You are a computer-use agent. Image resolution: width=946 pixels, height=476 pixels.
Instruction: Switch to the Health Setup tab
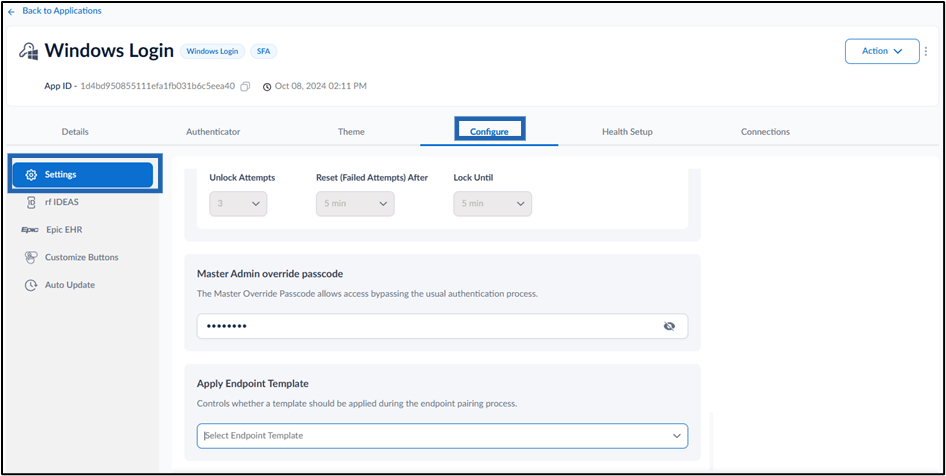coord(627,132)
